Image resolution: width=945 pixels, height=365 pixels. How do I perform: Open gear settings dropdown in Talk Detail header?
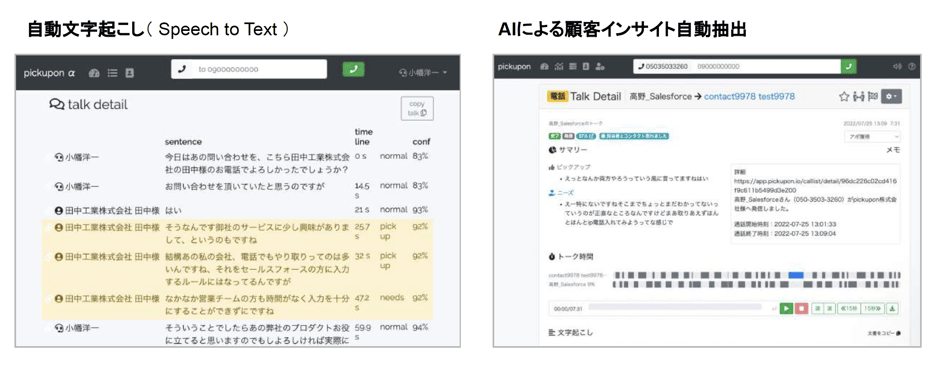(891, 96)
